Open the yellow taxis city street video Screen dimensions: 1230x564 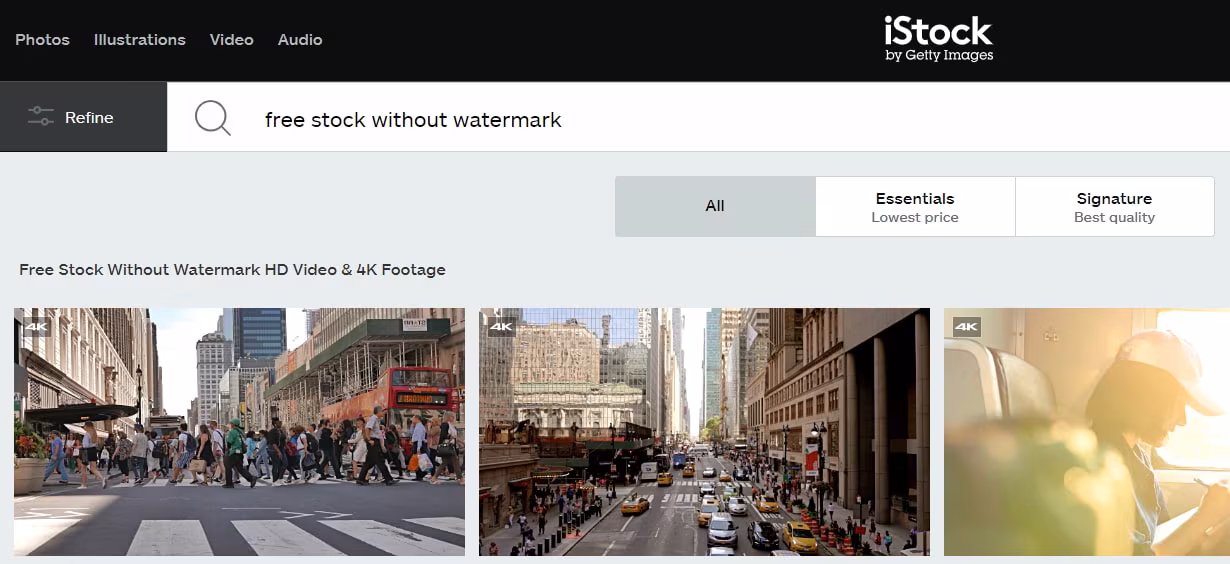click(704, 440)
